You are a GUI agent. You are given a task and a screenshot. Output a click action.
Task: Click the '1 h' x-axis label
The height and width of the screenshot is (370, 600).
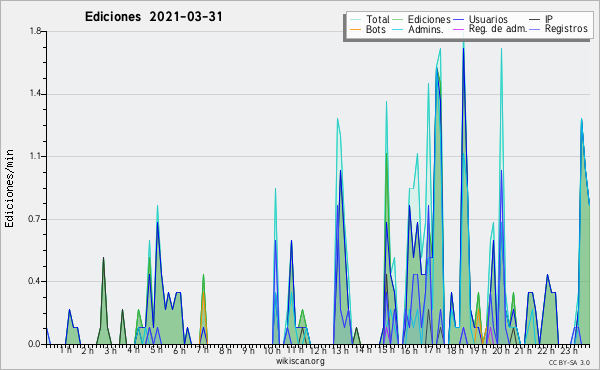pos(65,350)
